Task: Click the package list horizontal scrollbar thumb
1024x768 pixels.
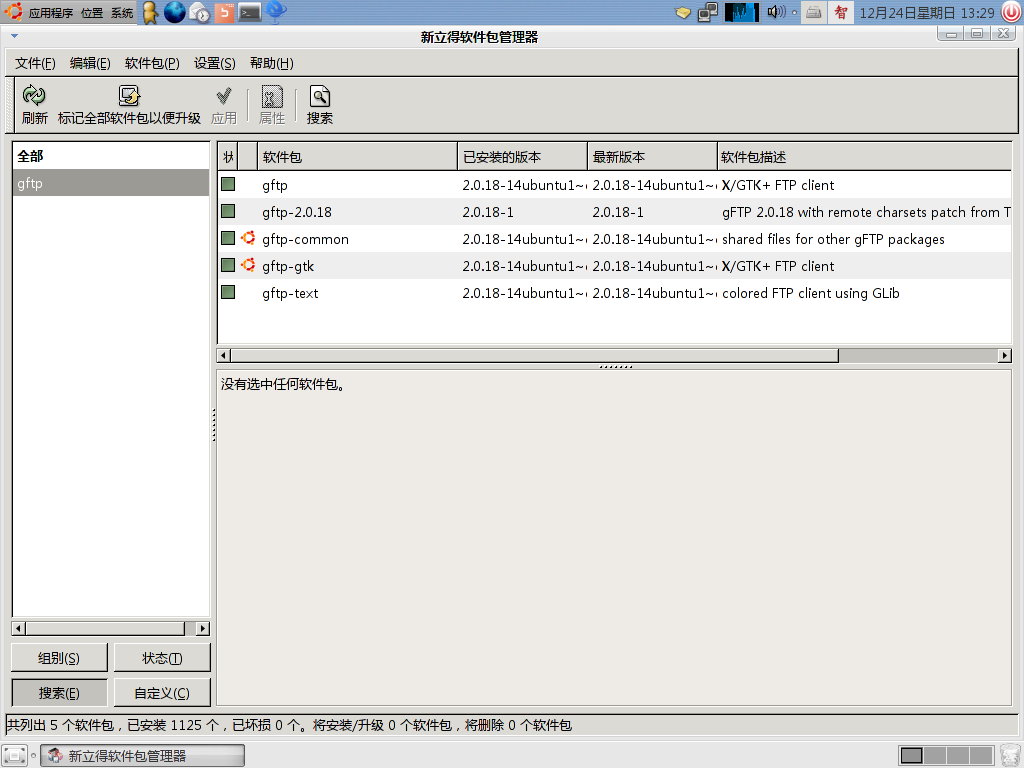Action: [x=534, y=355]
